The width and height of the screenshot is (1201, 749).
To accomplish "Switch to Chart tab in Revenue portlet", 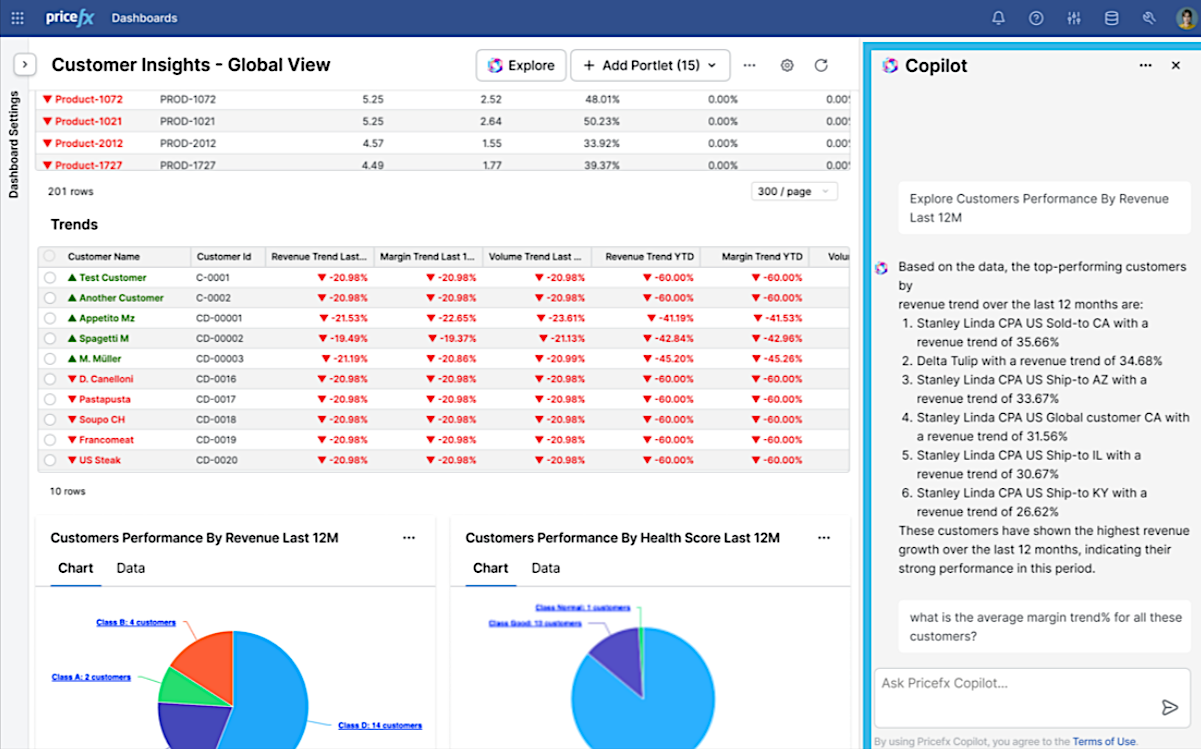I will (75, 568).
